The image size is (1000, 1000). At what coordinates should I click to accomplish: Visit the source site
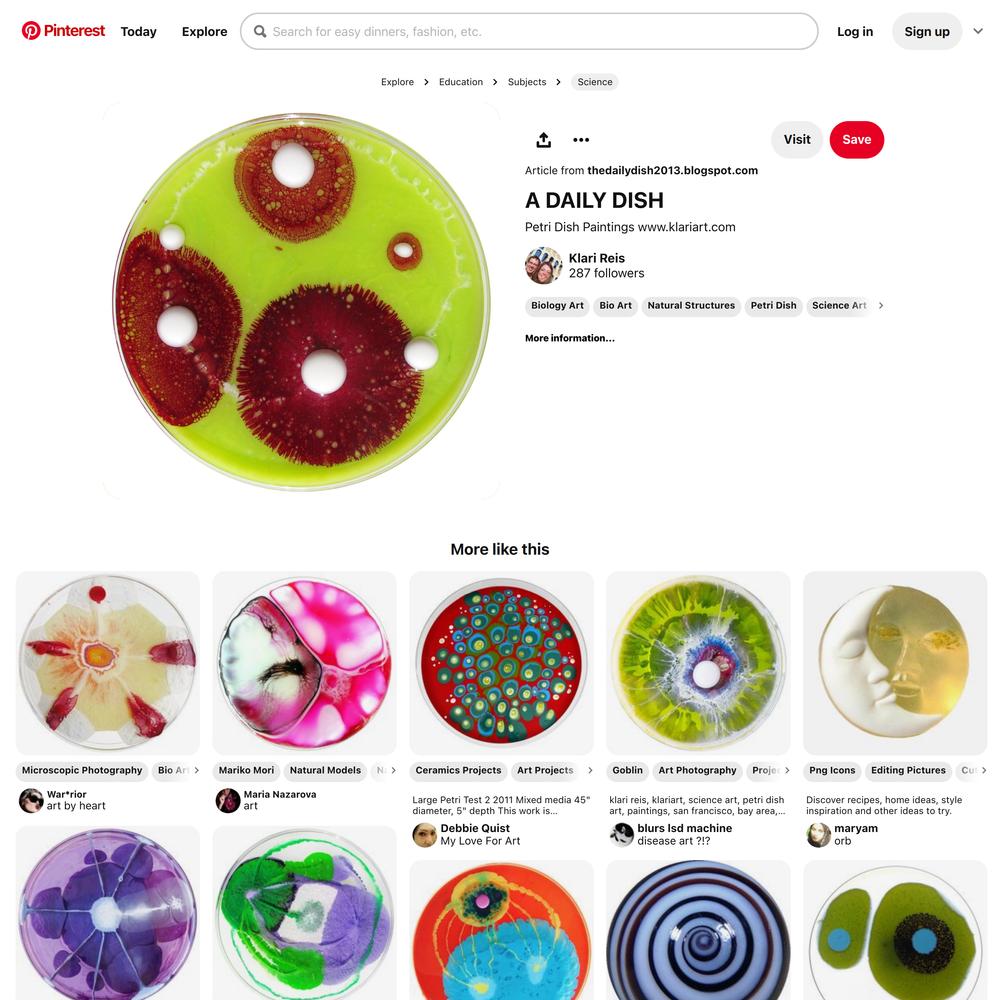(x=797, y=140)
